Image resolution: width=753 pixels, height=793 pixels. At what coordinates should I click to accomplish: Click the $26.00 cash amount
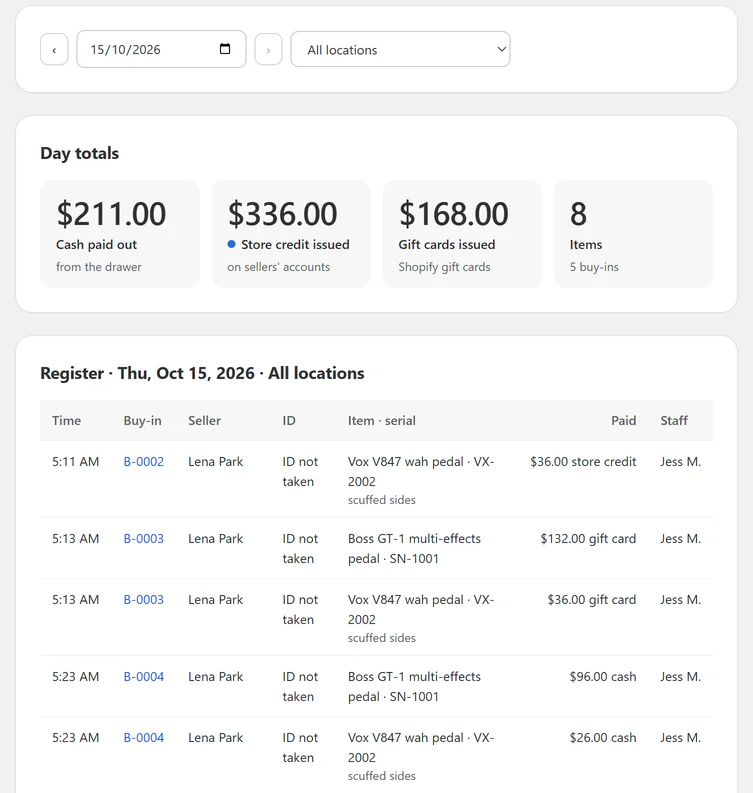[603, 738]
